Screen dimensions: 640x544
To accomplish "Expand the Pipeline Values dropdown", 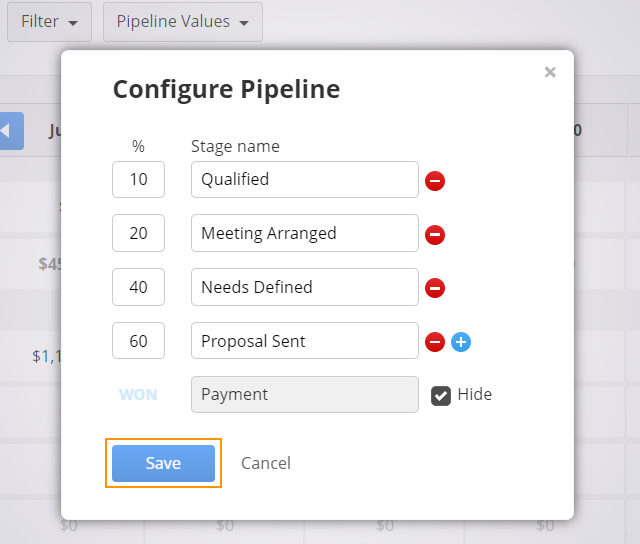I will [x=183, y=22].
